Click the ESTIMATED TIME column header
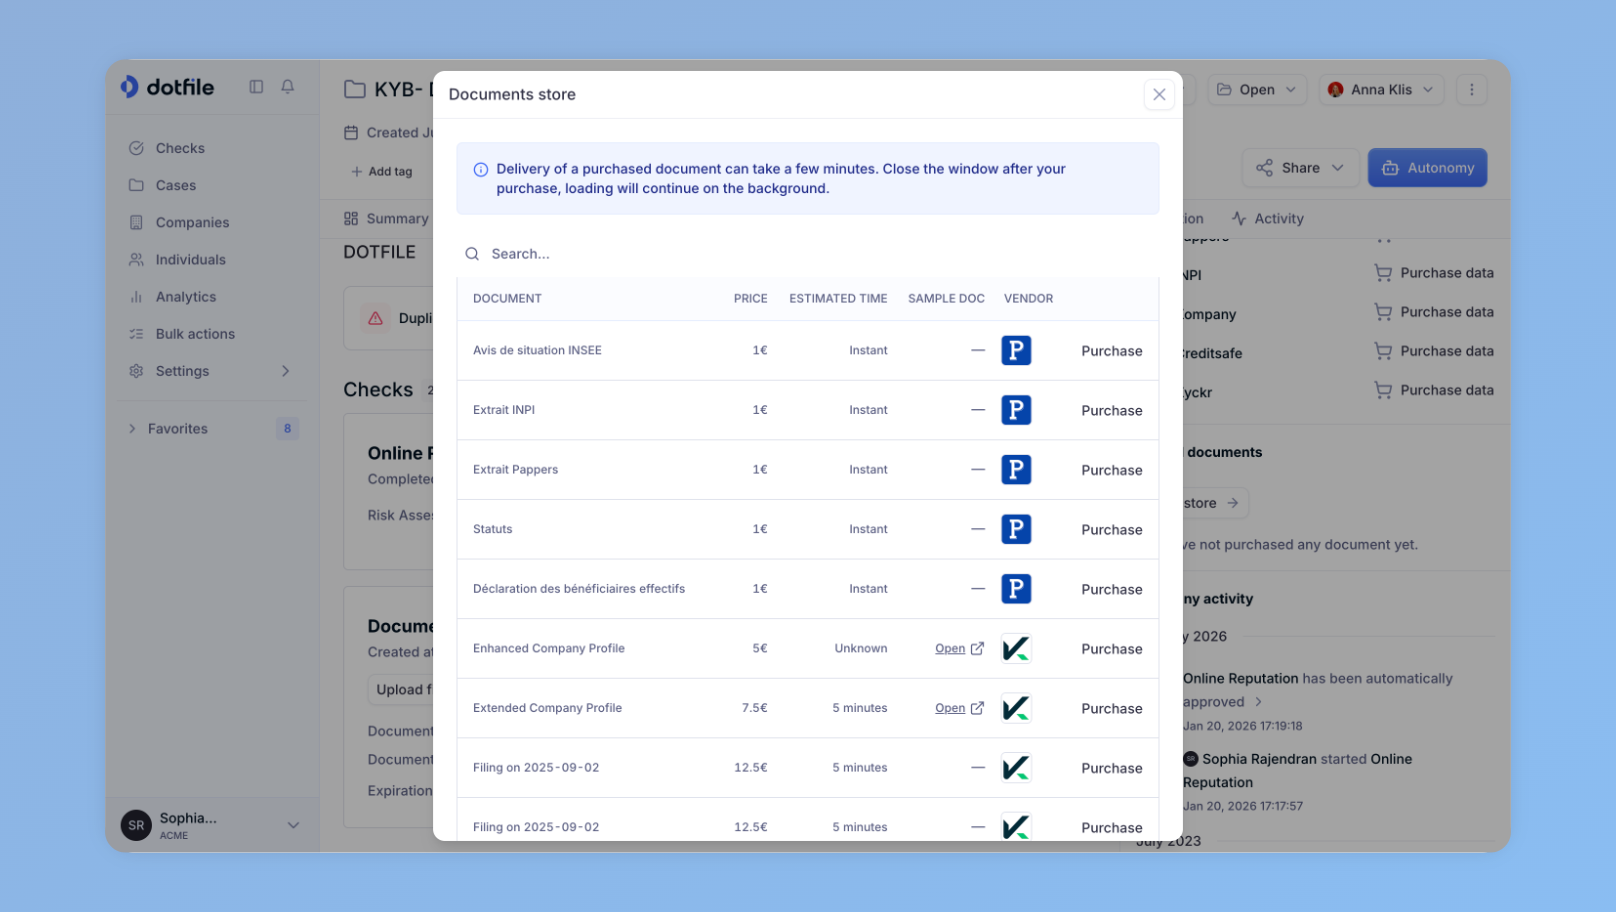 (838, 299)
